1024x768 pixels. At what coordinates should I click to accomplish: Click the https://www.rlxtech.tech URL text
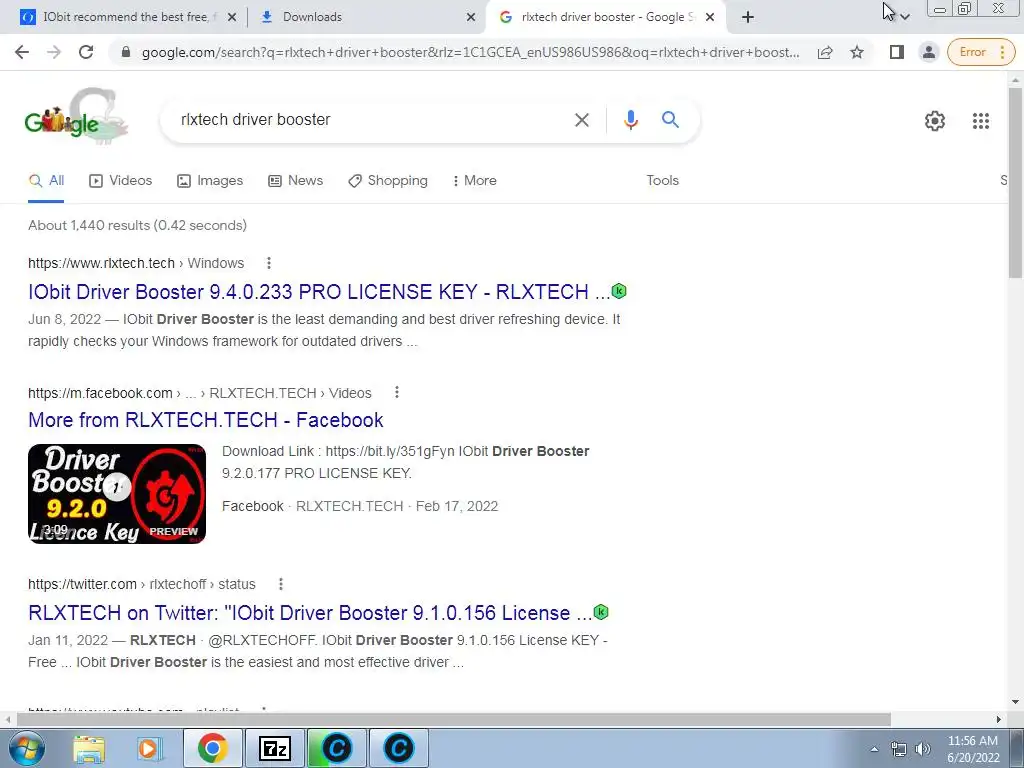pos(101,263)
